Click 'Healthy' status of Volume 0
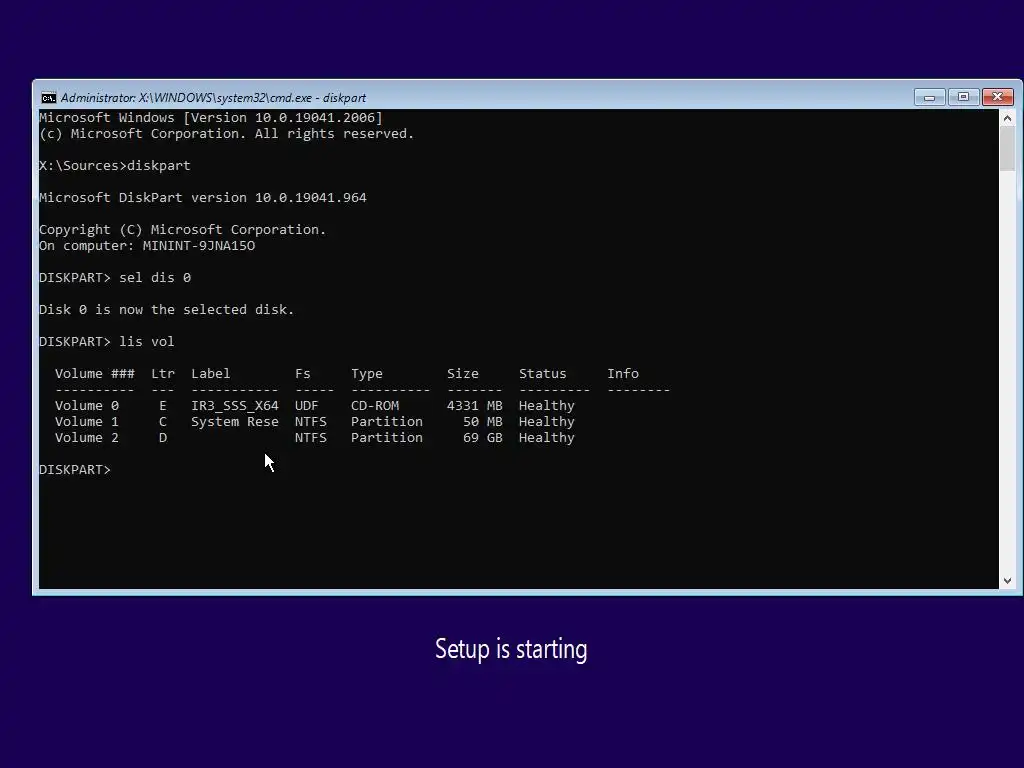This screenshot has width=1024, height=768. pyautogui.click(x=547, y=406)
